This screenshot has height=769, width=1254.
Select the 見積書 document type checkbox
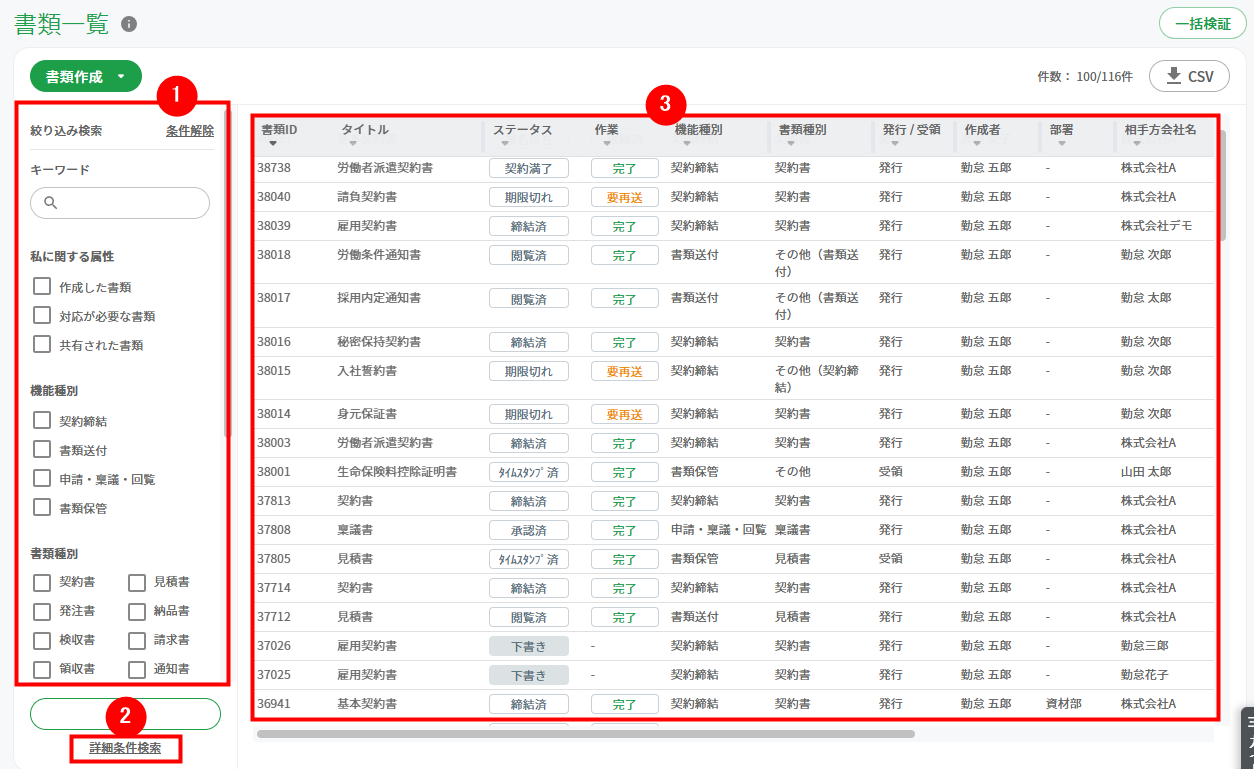(x=137, y=582)
